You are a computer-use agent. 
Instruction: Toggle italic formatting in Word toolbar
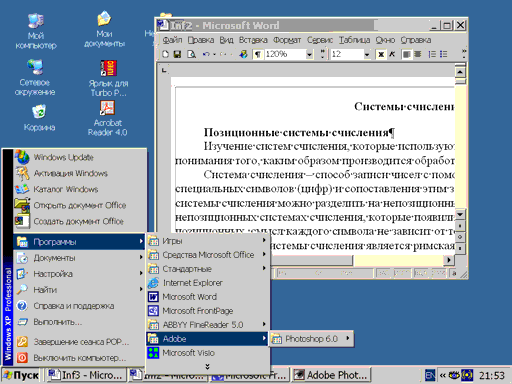(x=392, y=54)
